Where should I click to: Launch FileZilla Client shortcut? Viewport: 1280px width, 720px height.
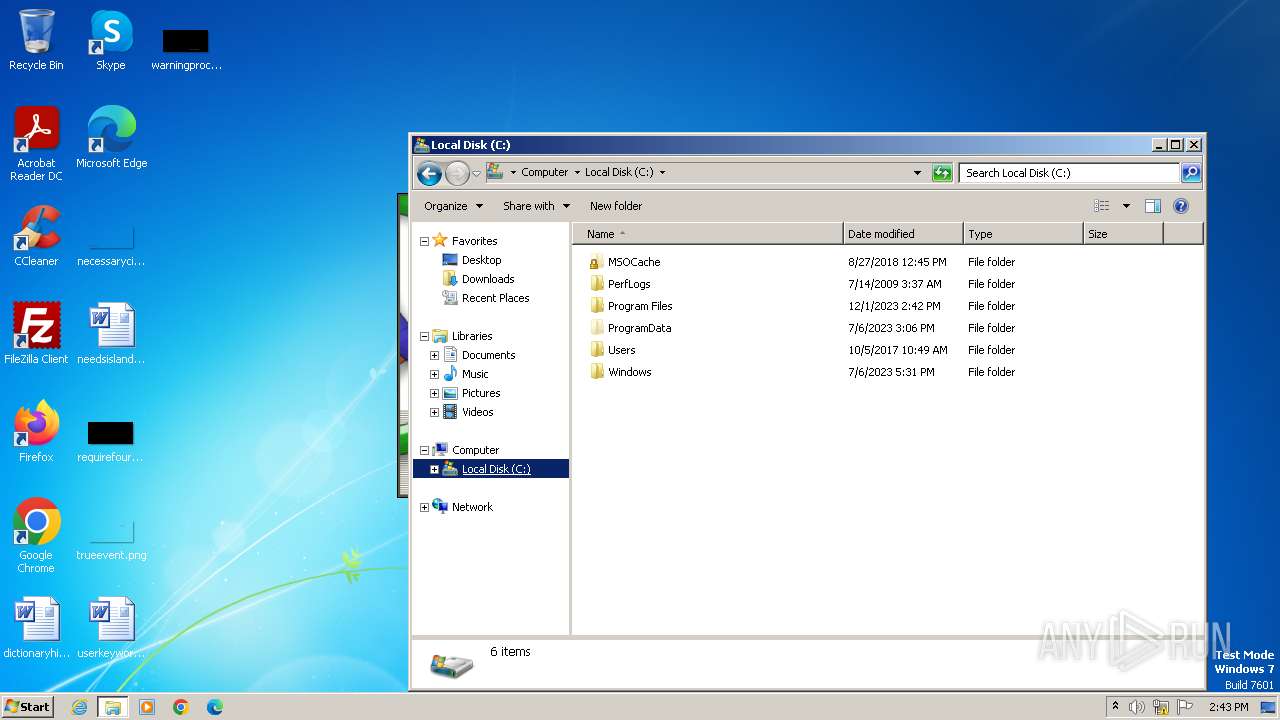(36, 334)
